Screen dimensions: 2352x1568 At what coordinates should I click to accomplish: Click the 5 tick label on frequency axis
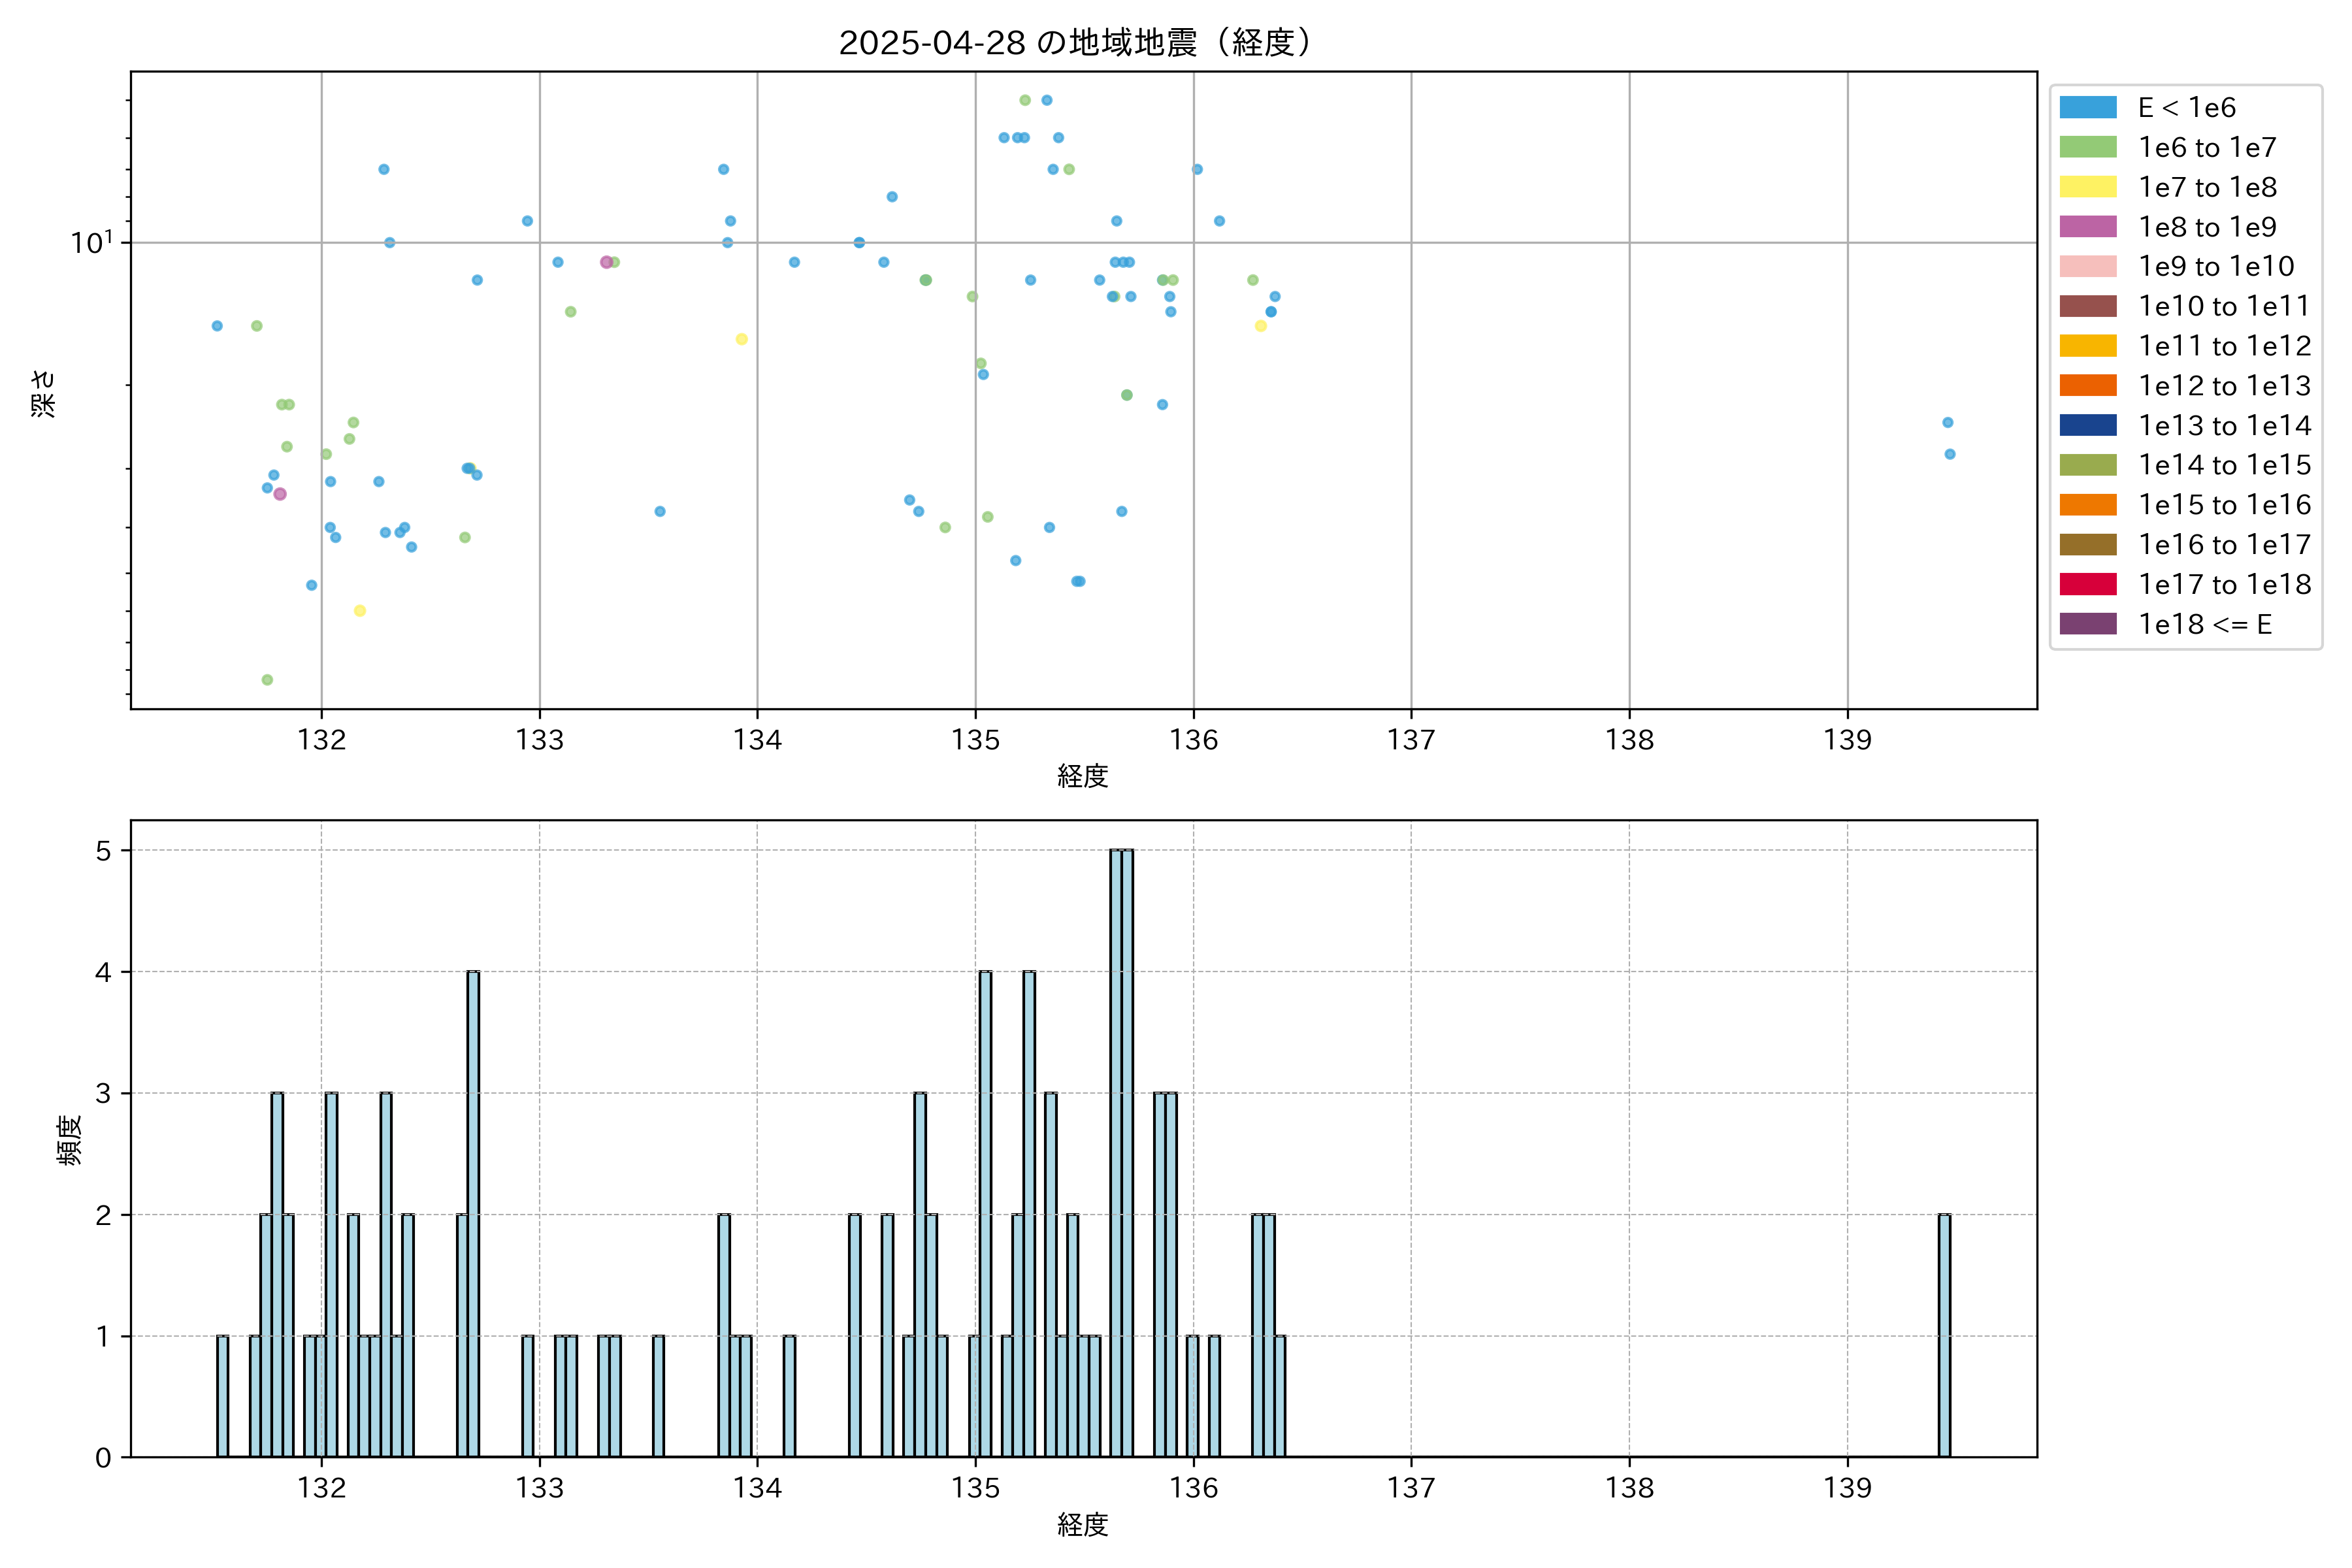coord(103,851)
